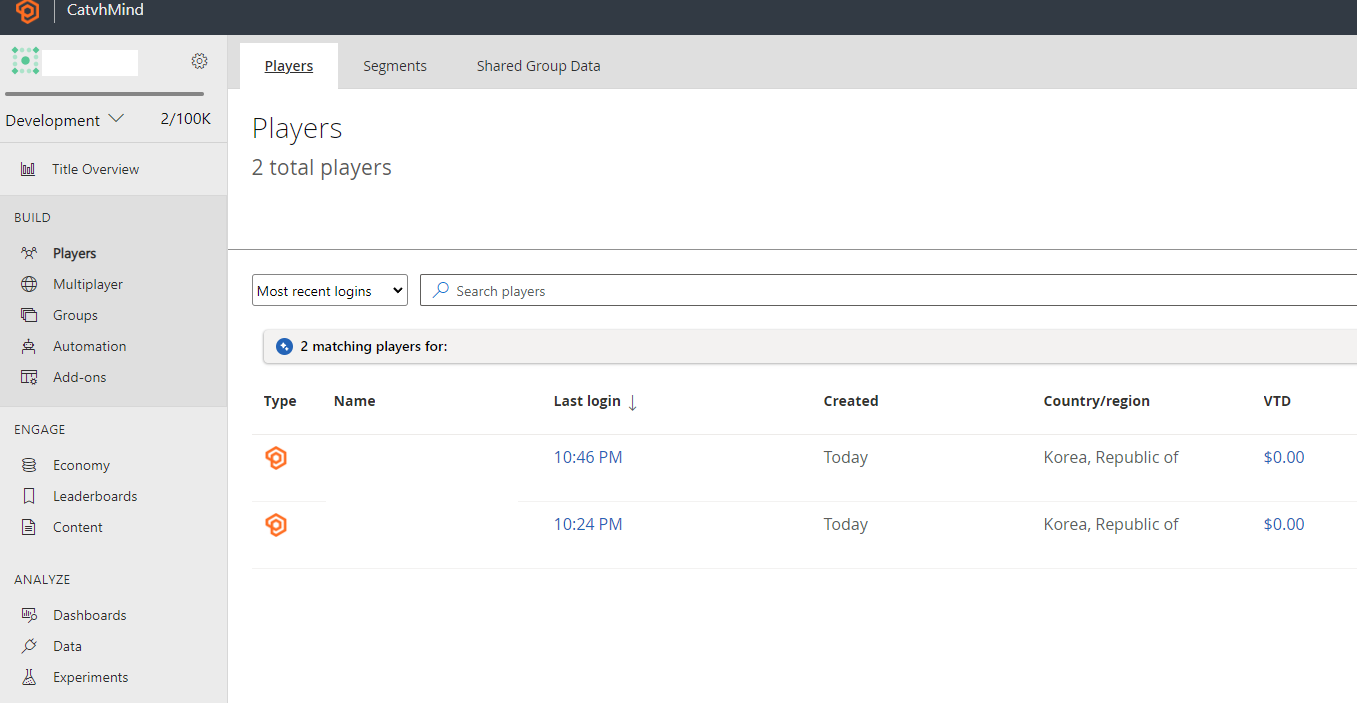
Task: Click the Groups stacked-window icon
Action: (x=29, y=315)
